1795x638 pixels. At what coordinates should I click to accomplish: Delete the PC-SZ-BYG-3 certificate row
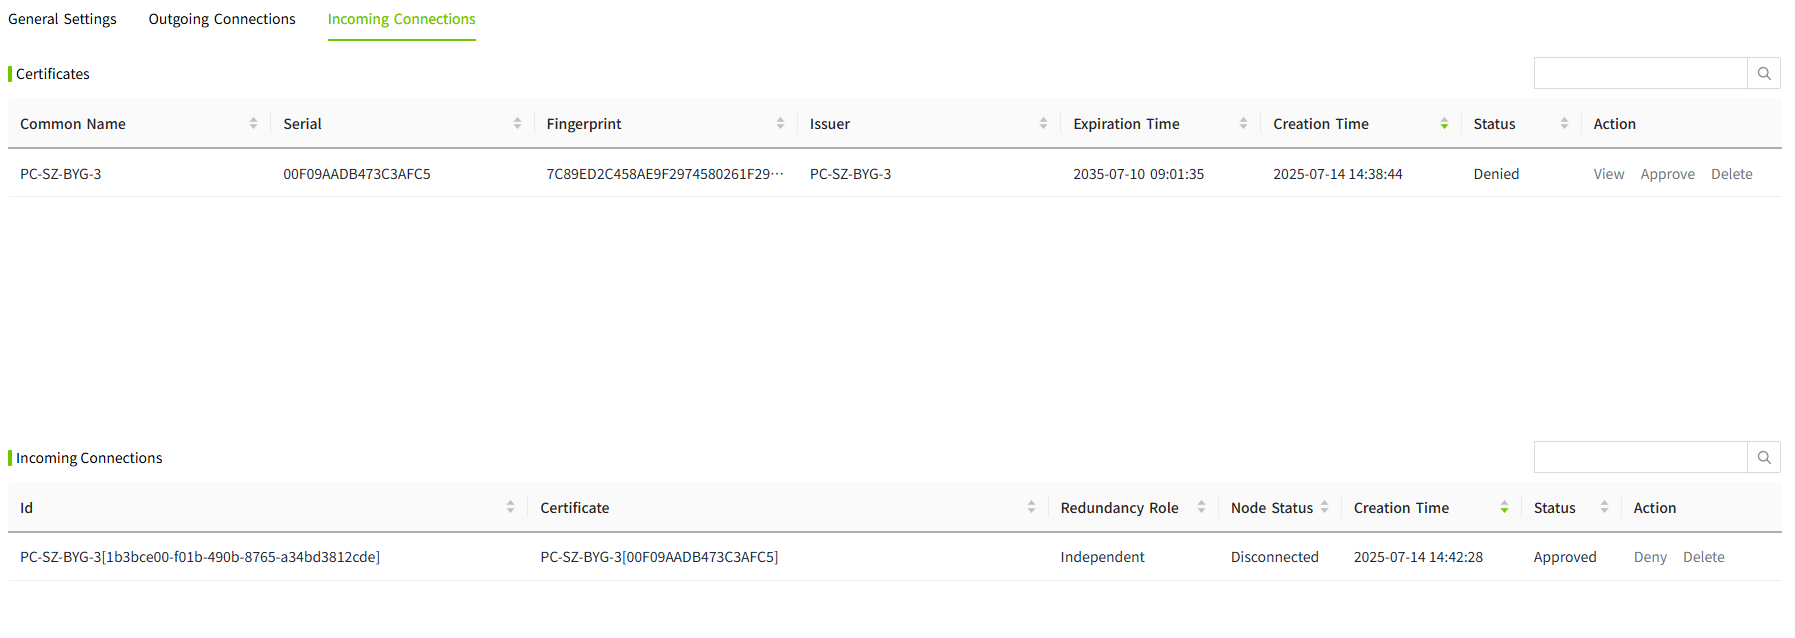(x=1731, y=174)
